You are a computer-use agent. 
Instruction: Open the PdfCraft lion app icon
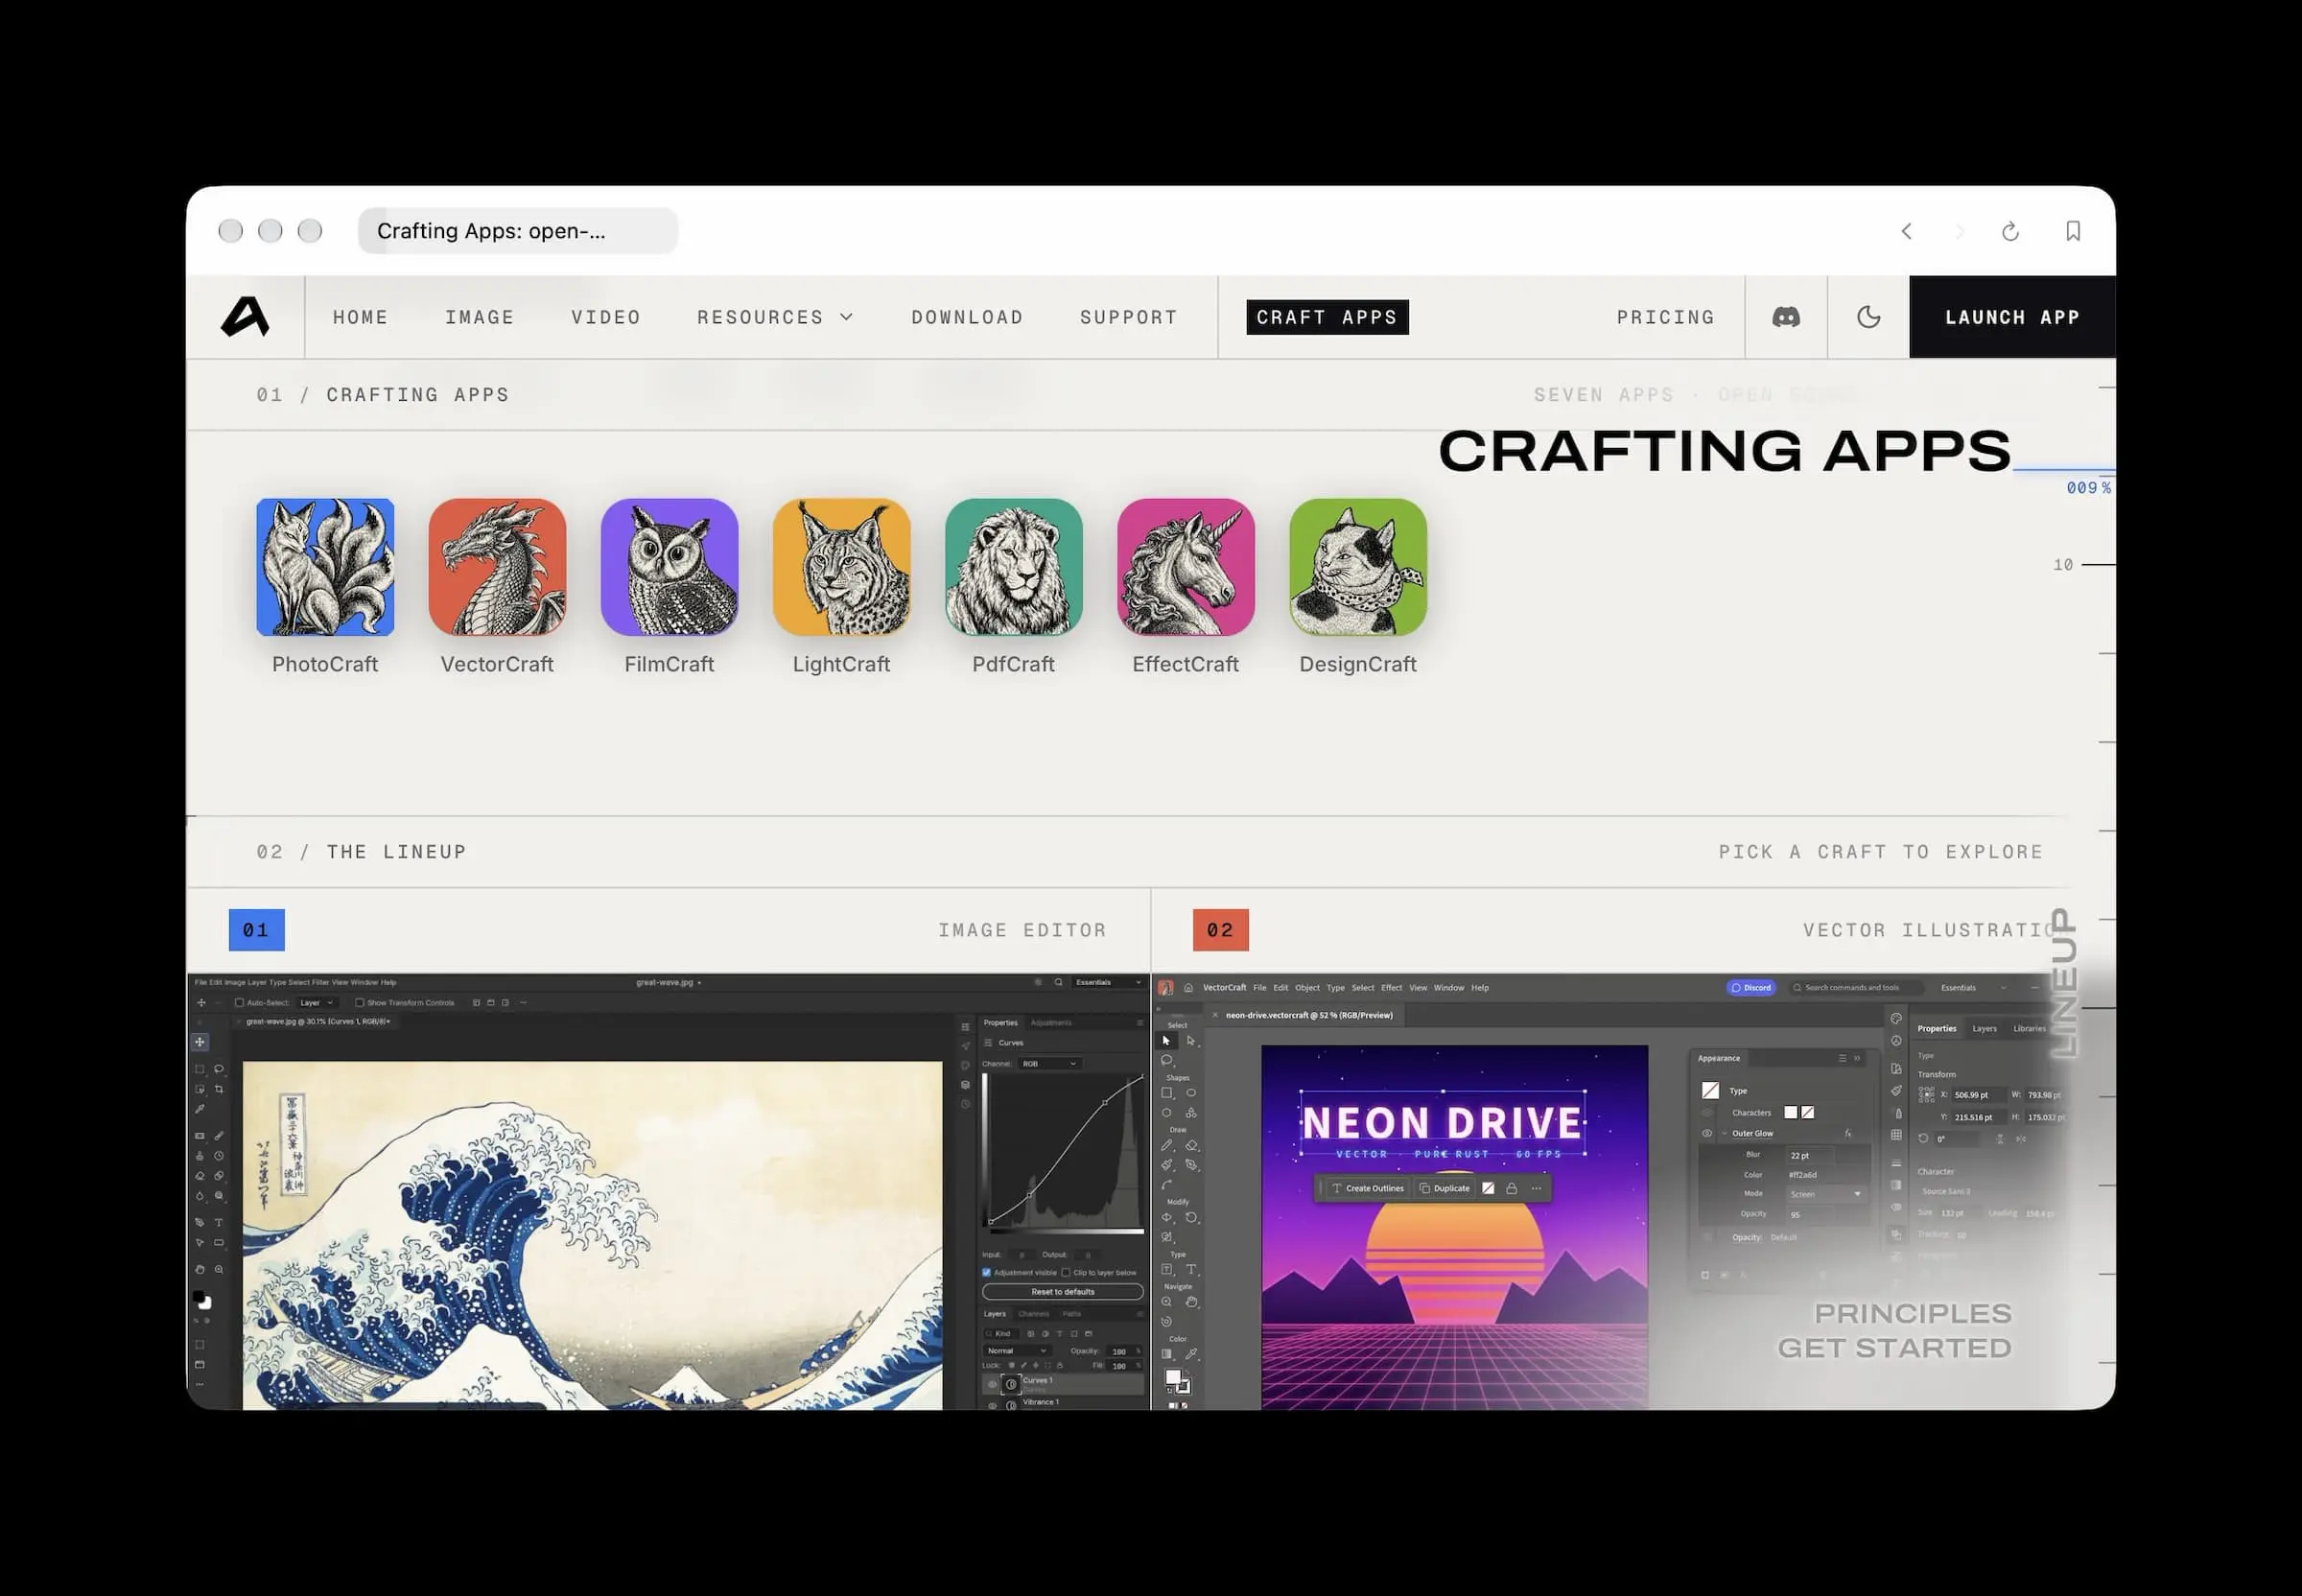click(x=1013, y=567)
